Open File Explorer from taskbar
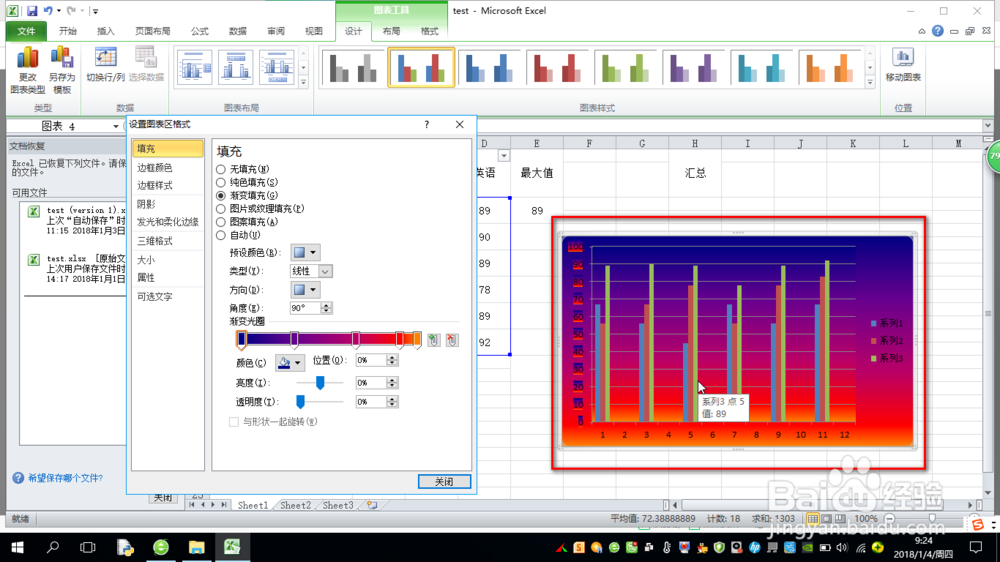The image size is (1000, 562). [196, 547]
